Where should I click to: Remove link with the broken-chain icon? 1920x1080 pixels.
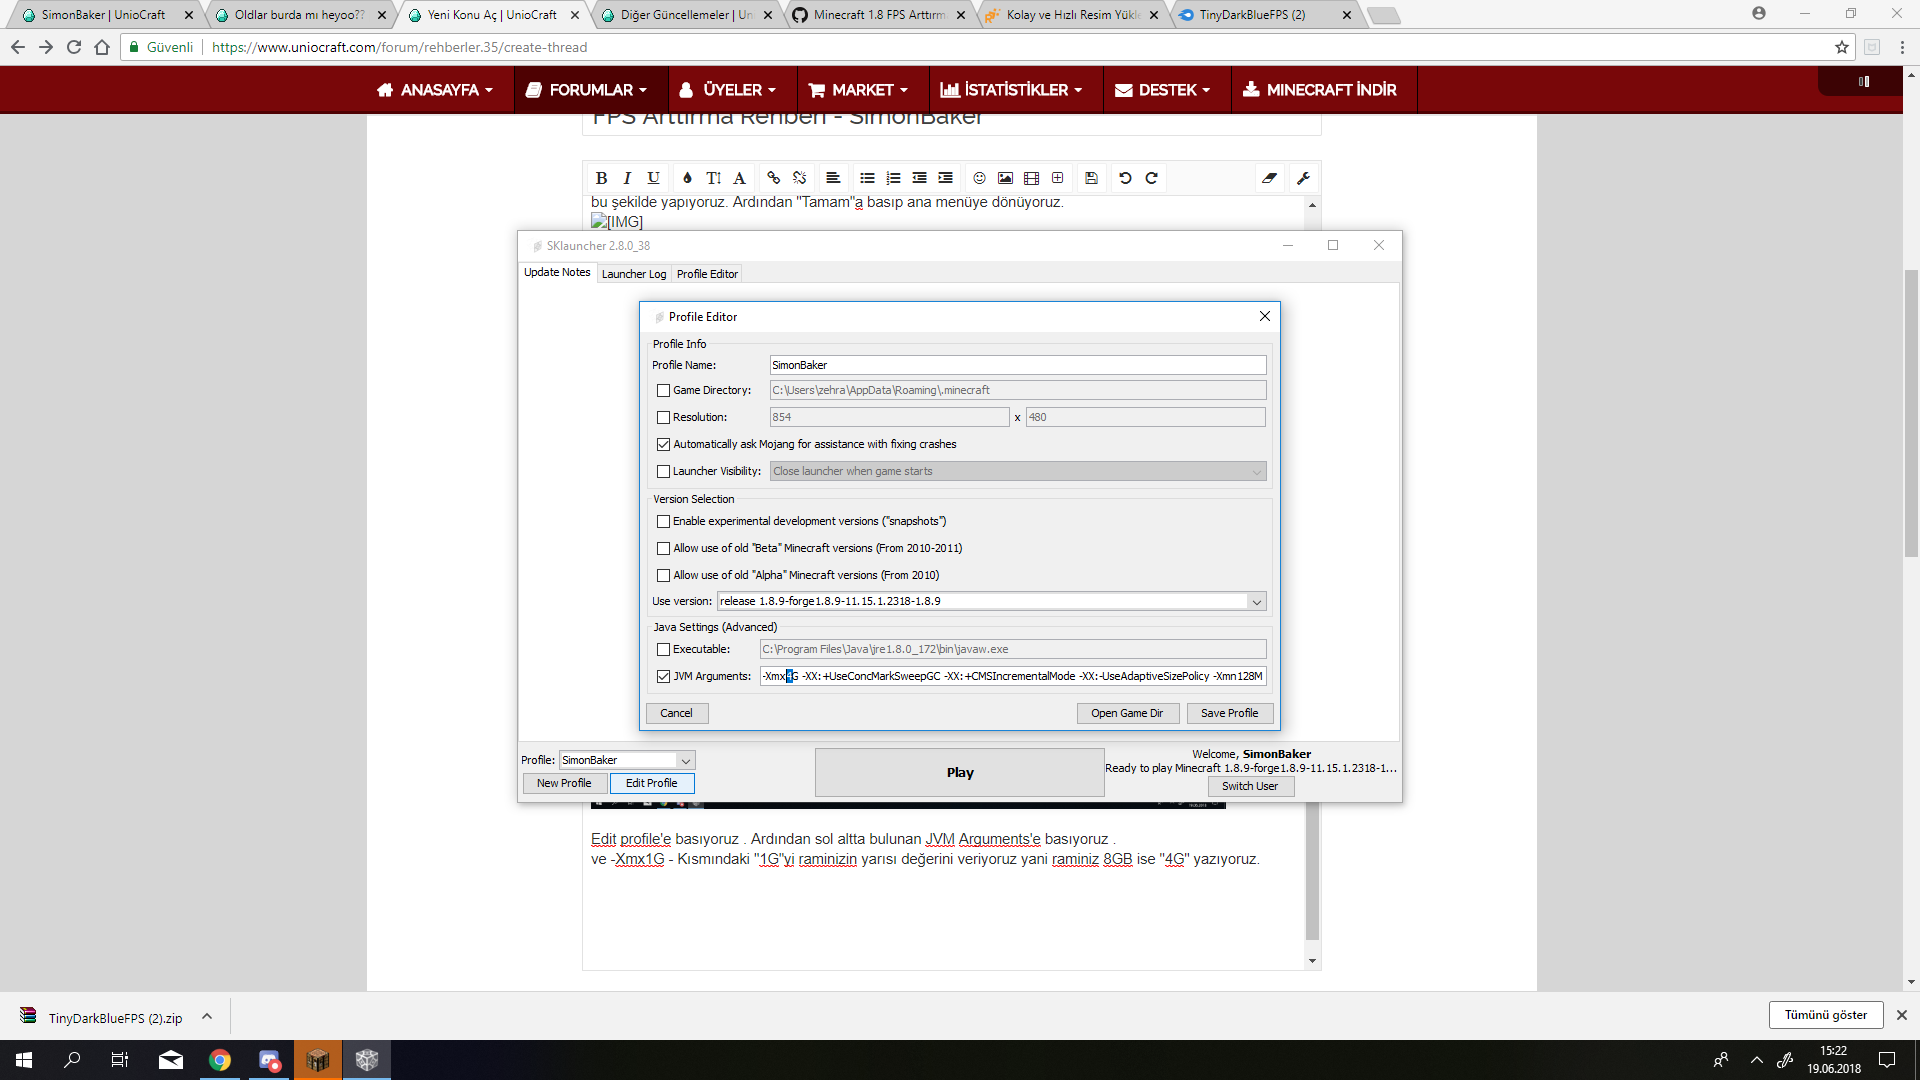coord(799,178)
